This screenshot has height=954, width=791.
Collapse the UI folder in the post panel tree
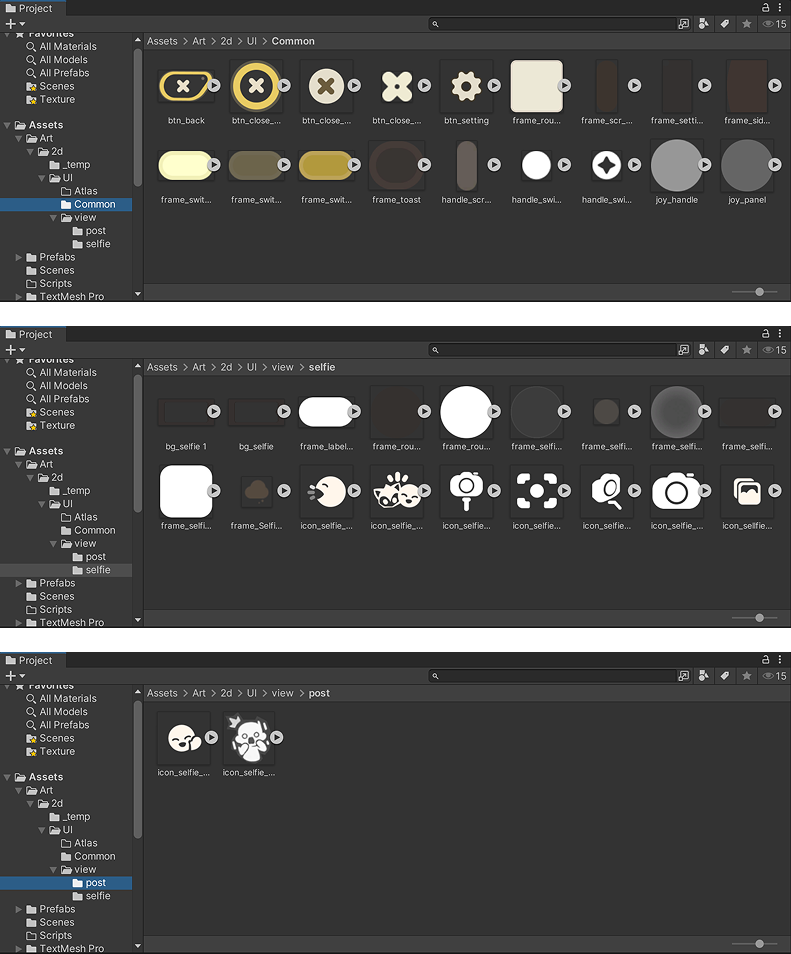tap(42, 830)
